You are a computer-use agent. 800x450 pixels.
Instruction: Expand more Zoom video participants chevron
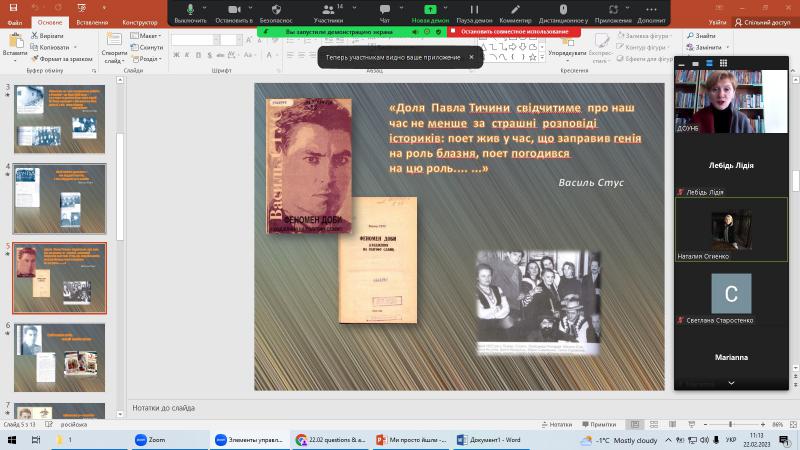(731, 383)
